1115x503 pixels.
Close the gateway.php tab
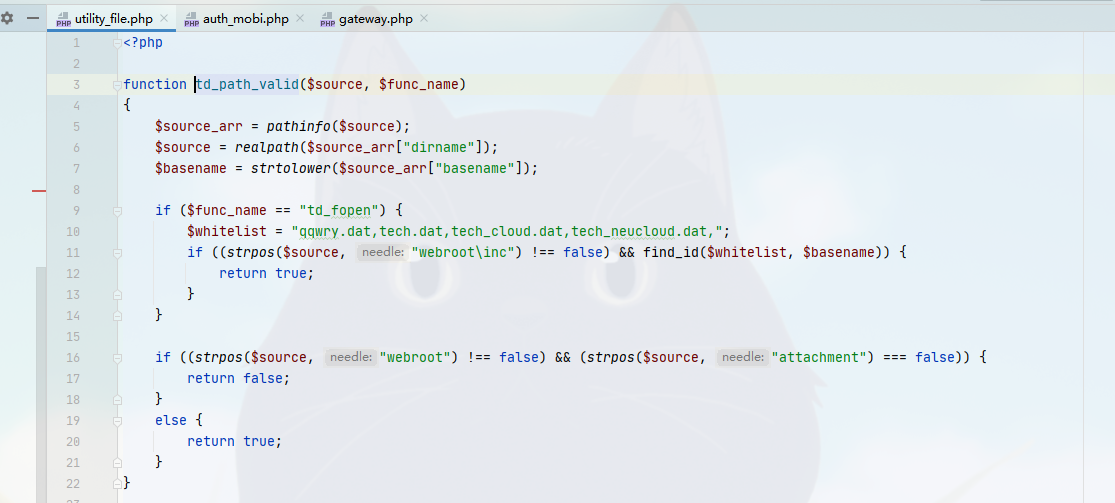(424, 19)
